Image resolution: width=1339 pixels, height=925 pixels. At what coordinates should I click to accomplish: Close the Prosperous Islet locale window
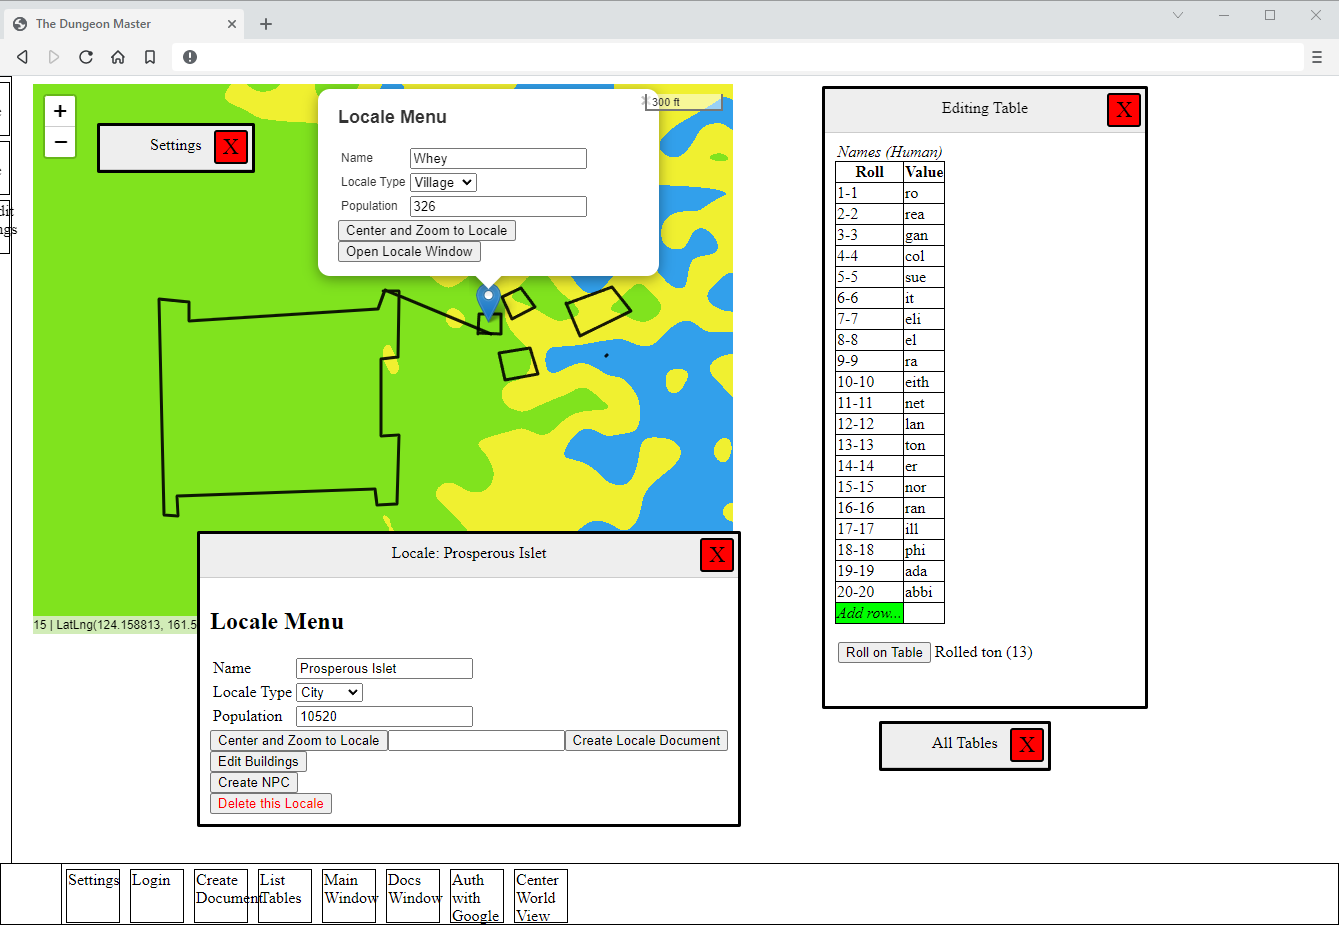tap(717, 555)
